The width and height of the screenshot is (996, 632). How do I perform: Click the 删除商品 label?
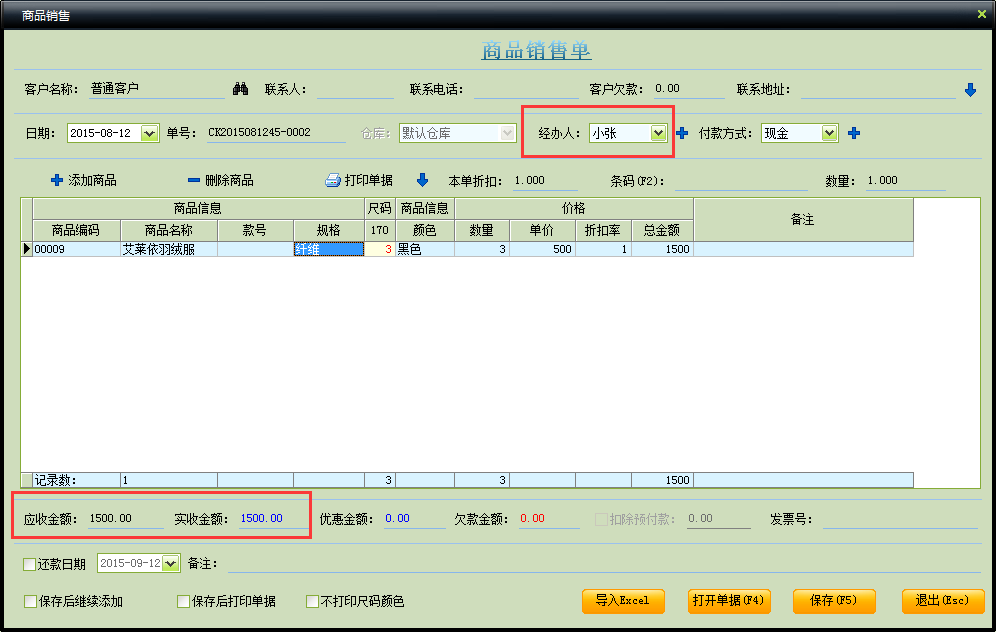coord(229,180)
